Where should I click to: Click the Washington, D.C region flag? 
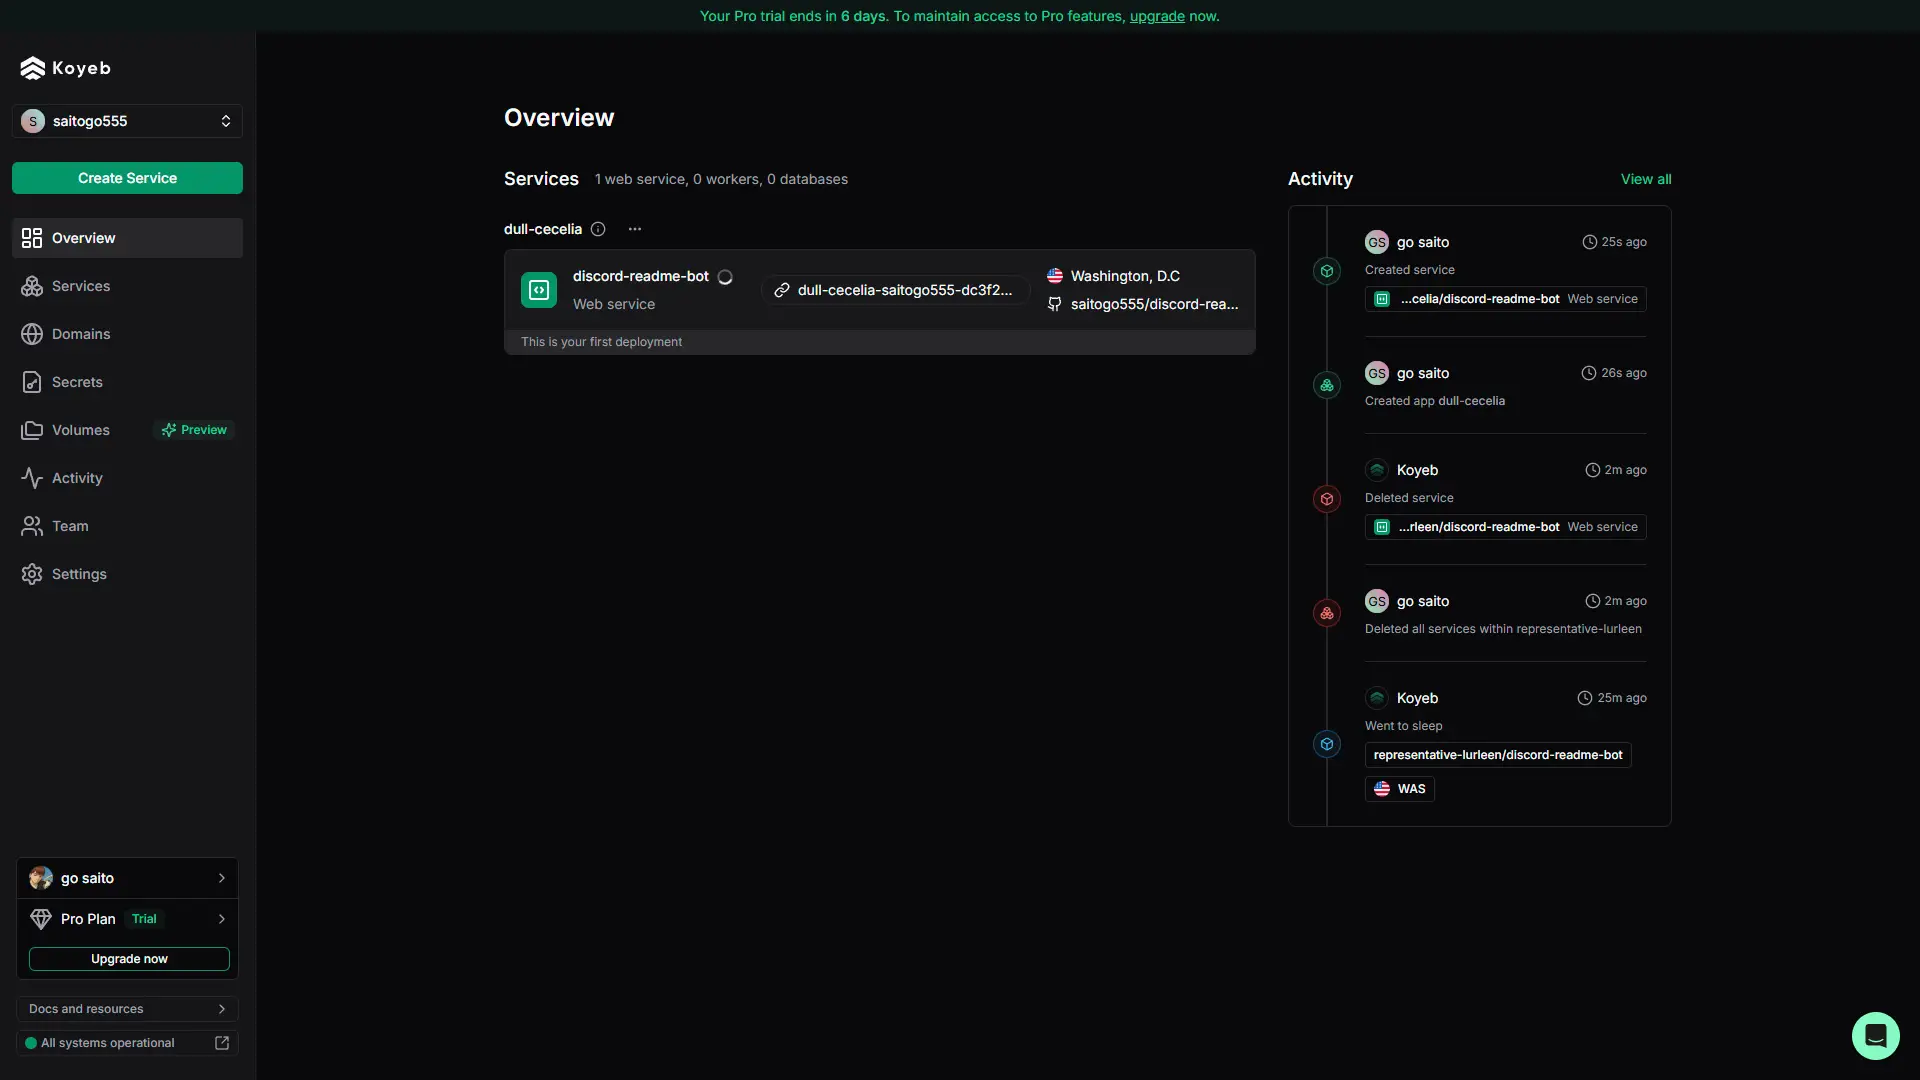click(x=1055, y=276)
